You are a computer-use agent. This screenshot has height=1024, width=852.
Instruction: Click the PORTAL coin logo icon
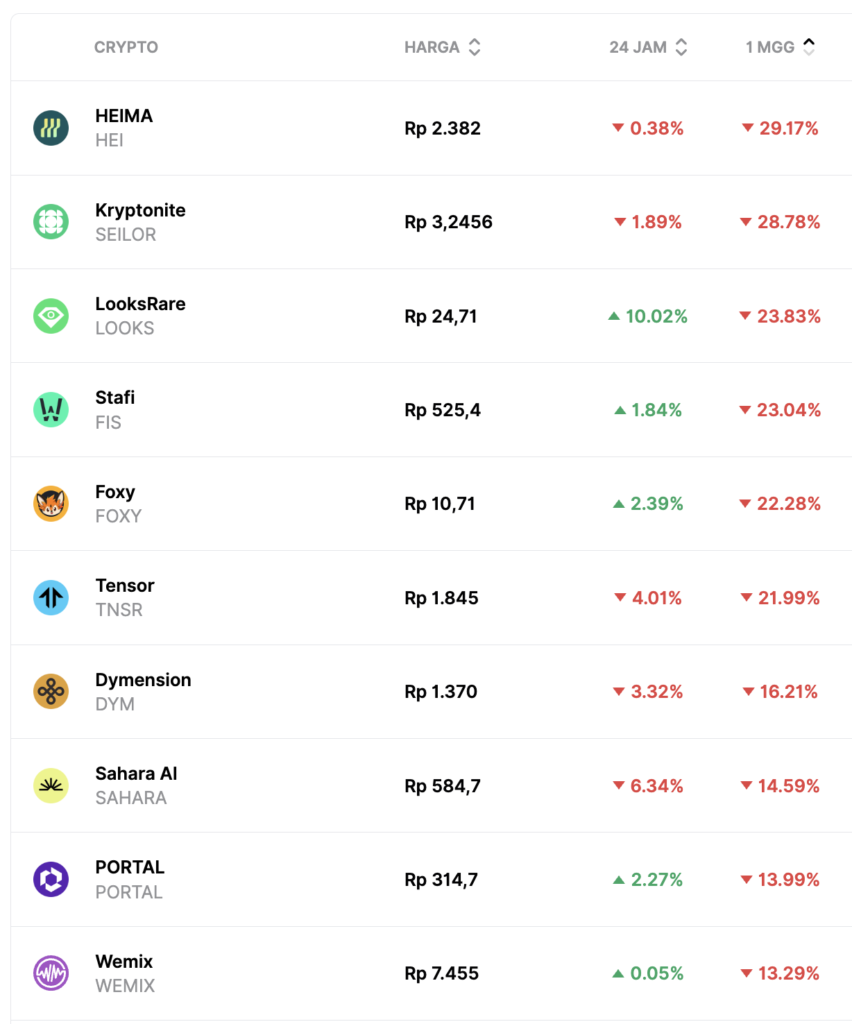(51, 880)
